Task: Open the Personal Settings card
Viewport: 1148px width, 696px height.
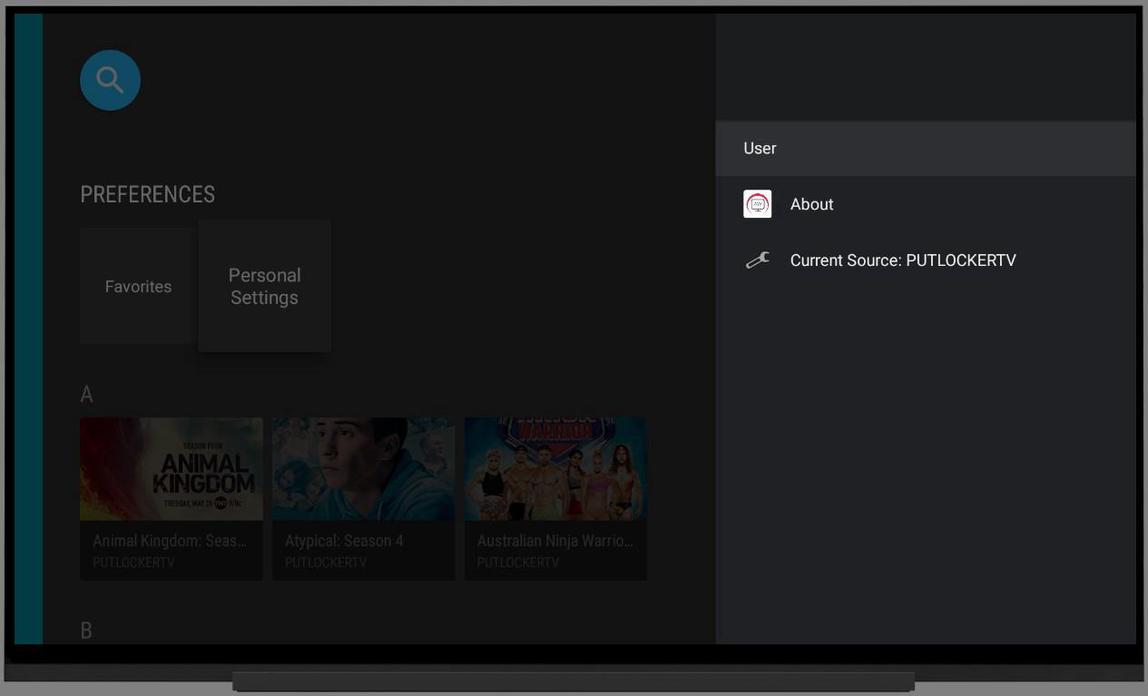Action: (x=264, y=284)
